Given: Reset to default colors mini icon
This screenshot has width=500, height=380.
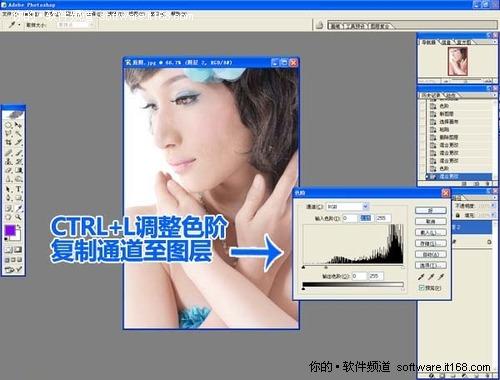Looking at the screenshot, I should (x=6, y=239).
